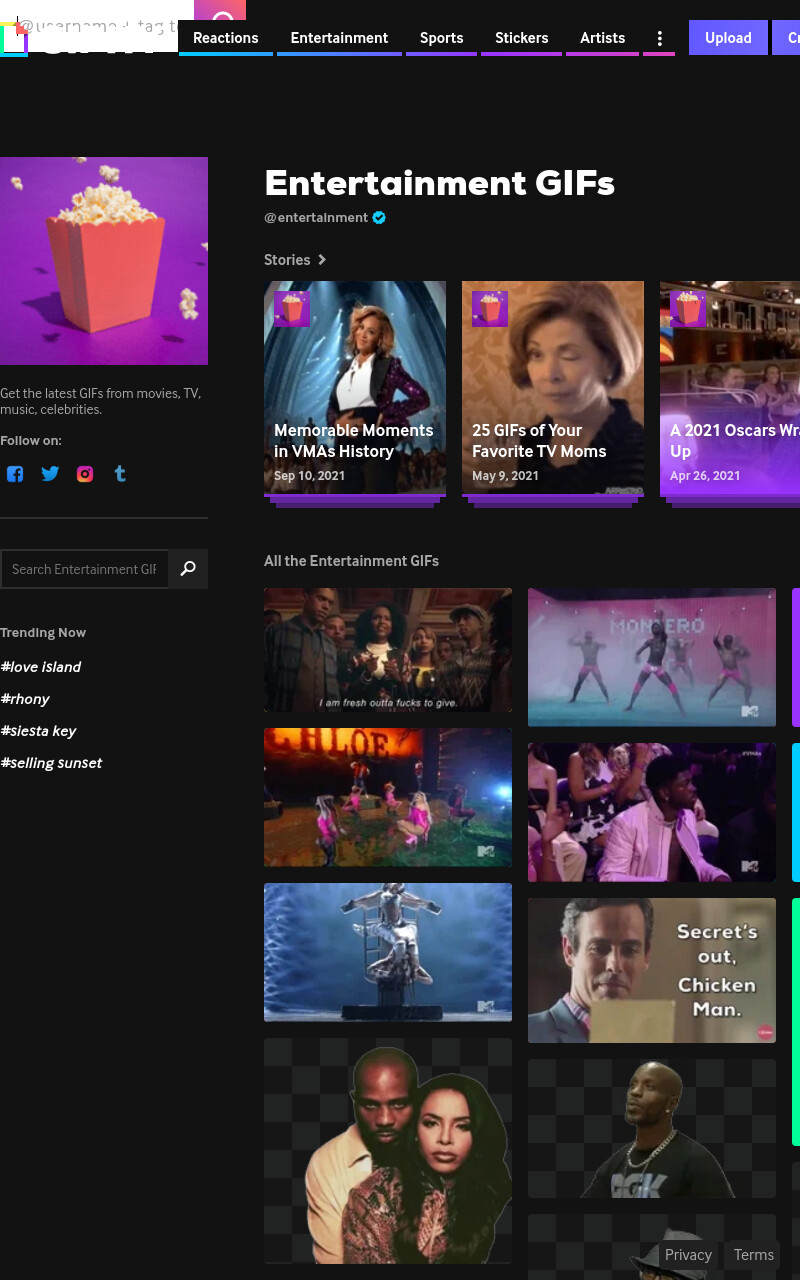Click the popcorn avatar on the VMAs story
Viewport: 800px width, 1280px height.
tap(292, 309)
